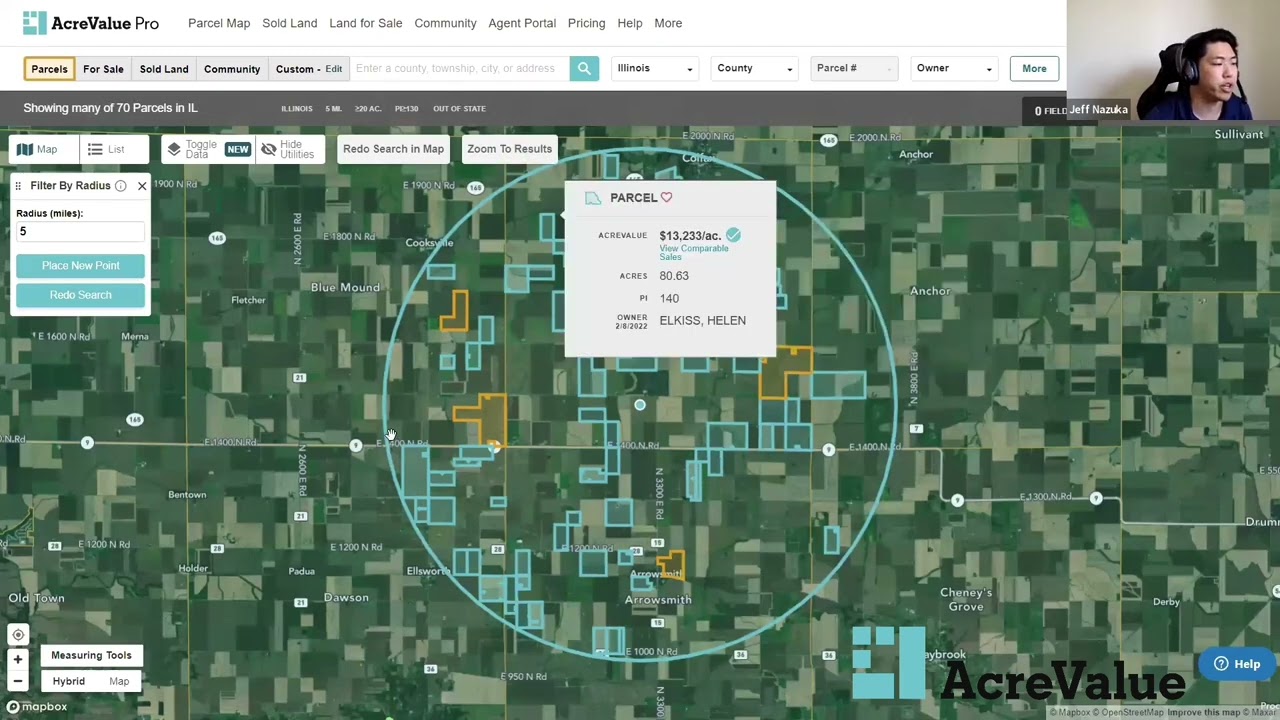Open Community top menu
1280x720 pixels.
pyautogui.click(x=445, y=23)
